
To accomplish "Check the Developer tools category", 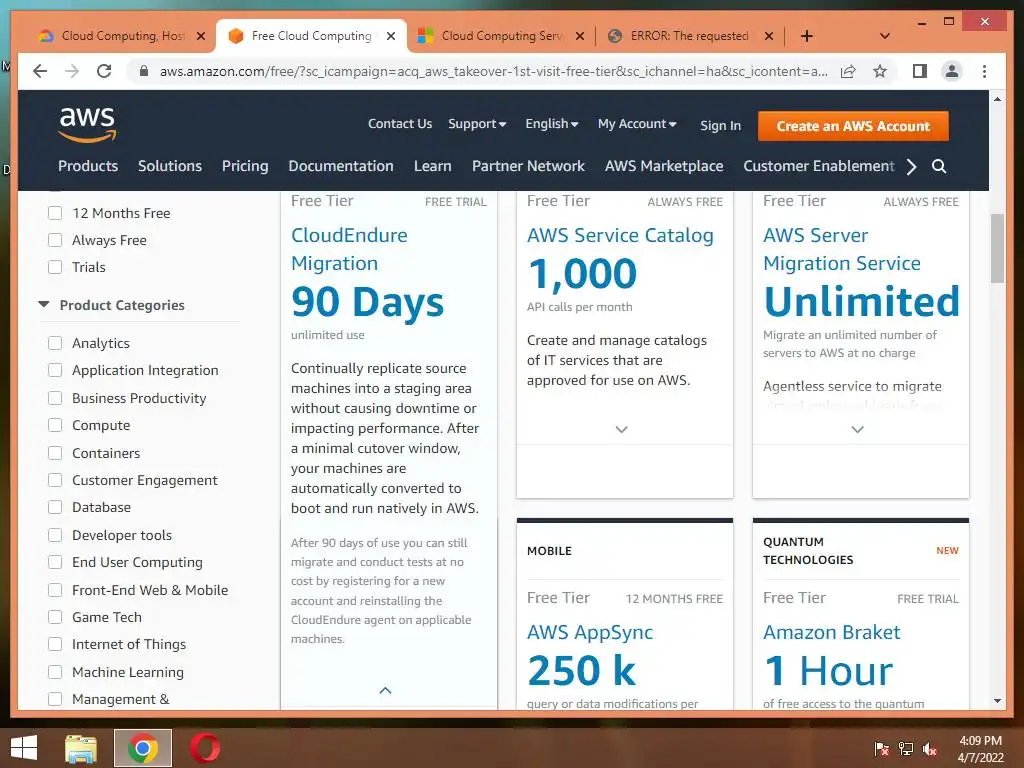I will coord(56,535).
